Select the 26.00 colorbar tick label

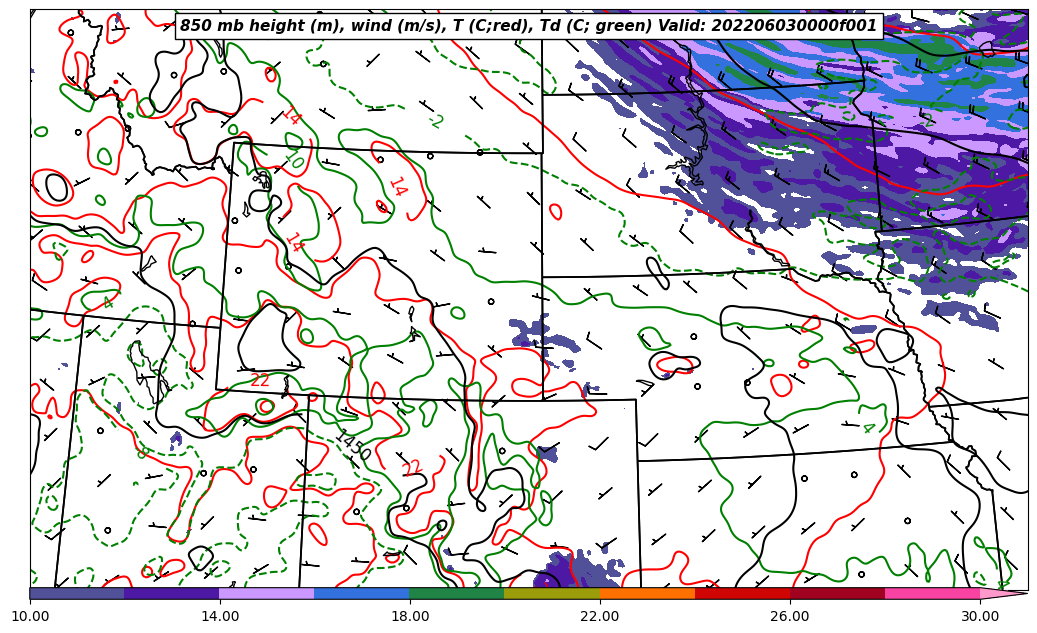pyautogui.click(x=790, y=616)
